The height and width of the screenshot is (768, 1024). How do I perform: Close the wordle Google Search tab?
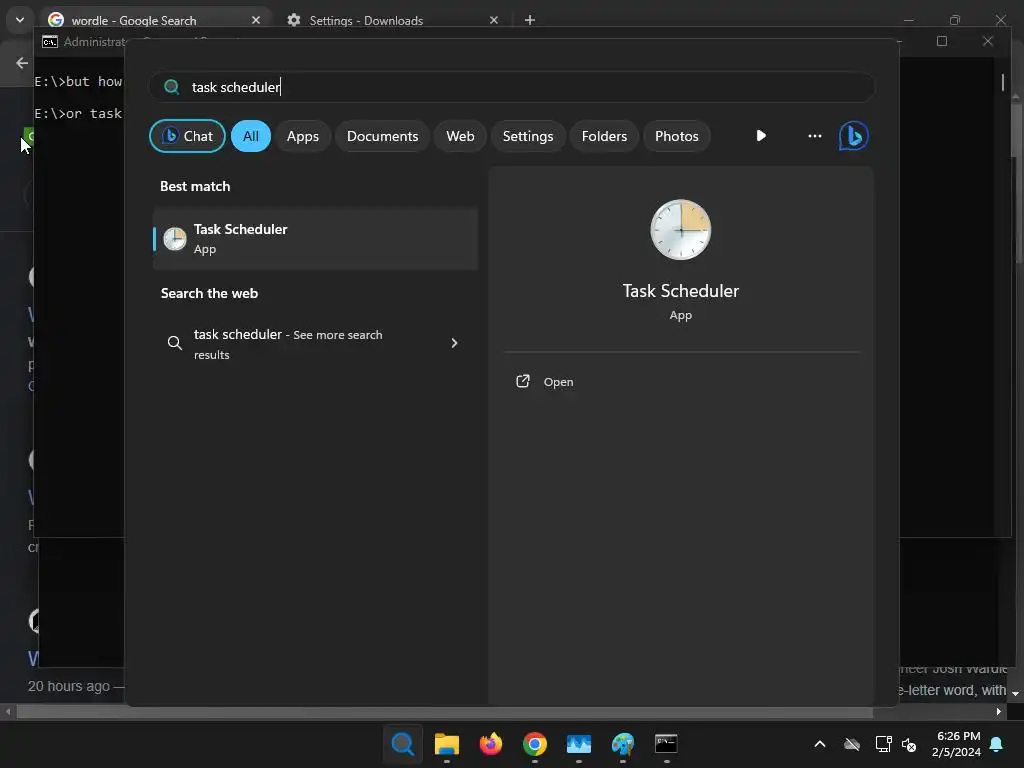[256, 20]
